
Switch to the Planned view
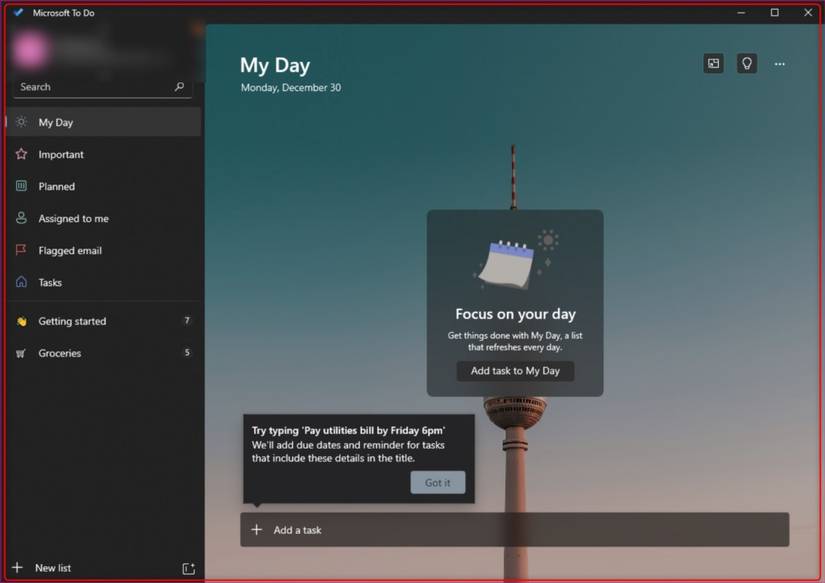(x=57, y=186)
